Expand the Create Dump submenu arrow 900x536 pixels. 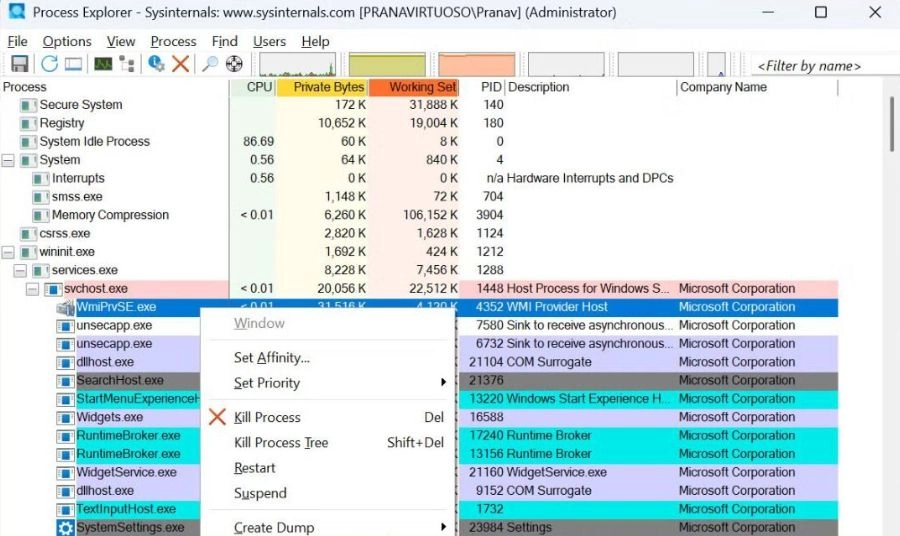click(443, 527)
